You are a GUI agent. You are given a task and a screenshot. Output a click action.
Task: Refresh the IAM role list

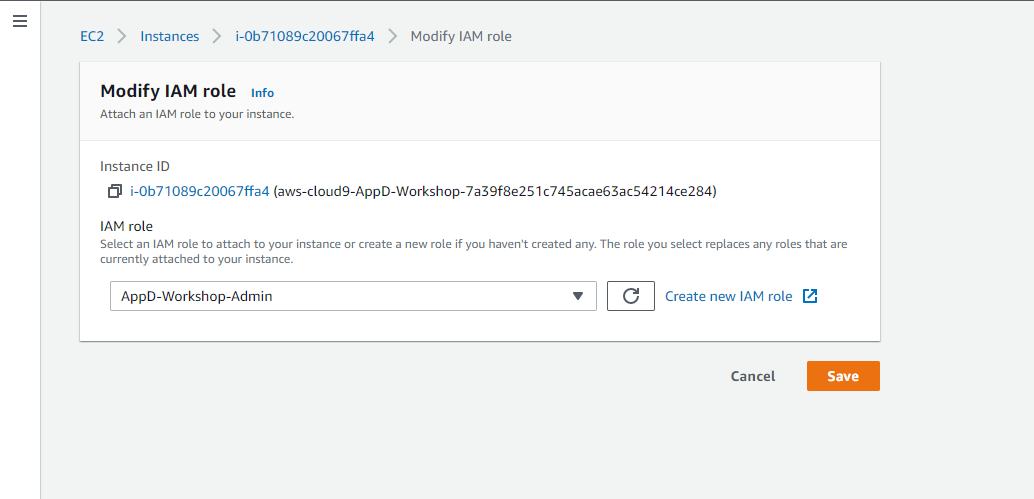tap(630, 296)
